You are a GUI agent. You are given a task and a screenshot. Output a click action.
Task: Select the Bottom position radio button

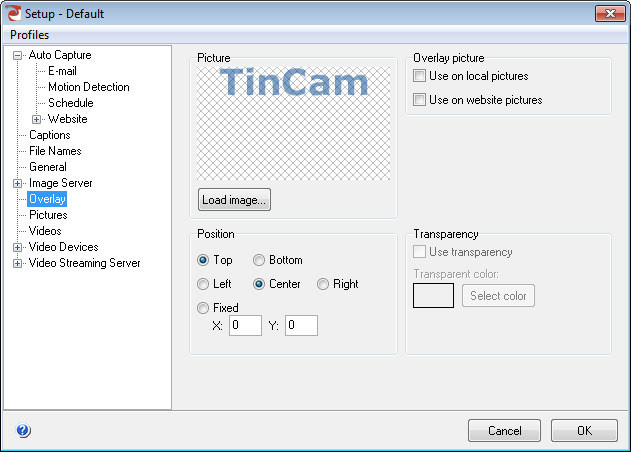[x=259, y=260]
